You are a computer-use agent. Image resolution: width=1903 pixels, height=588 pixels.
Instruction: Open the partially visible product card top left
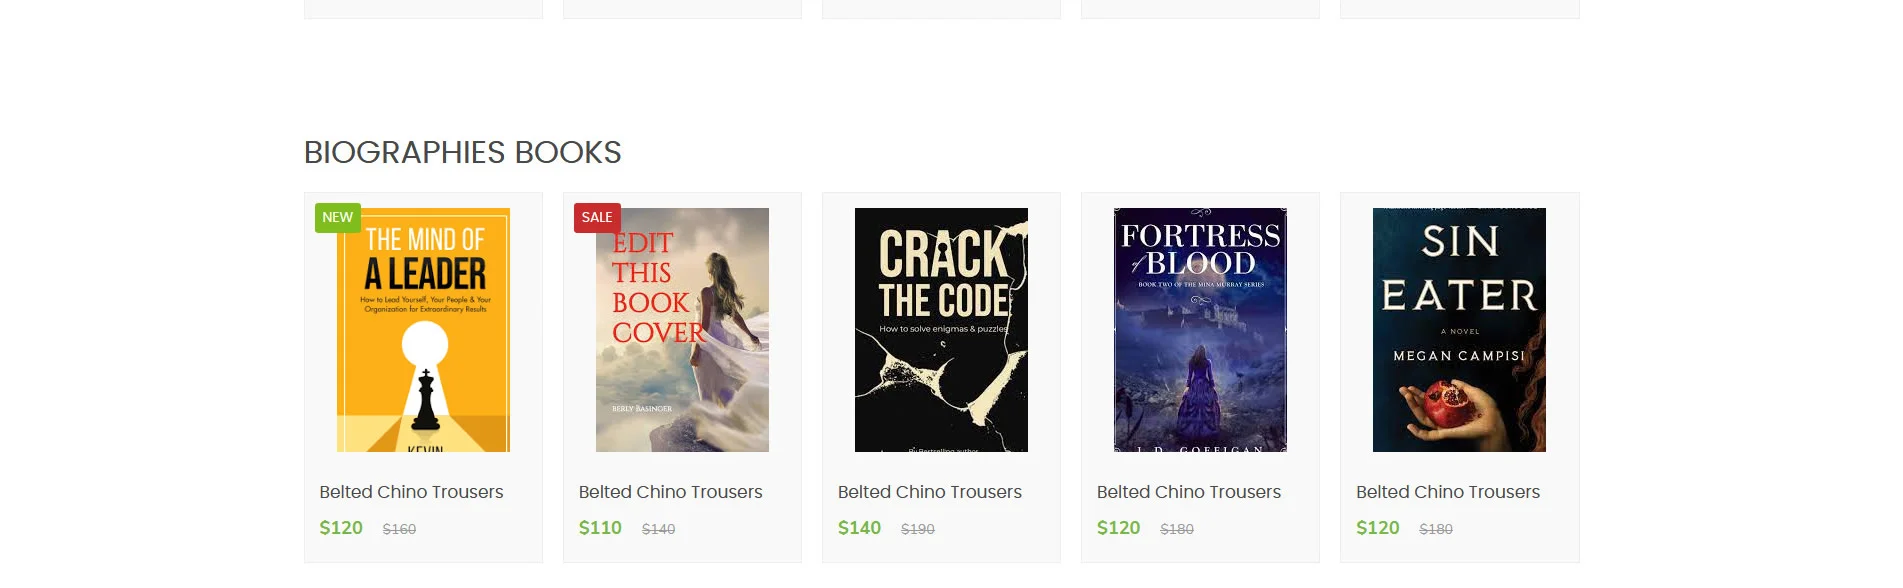tap(423, 5)
